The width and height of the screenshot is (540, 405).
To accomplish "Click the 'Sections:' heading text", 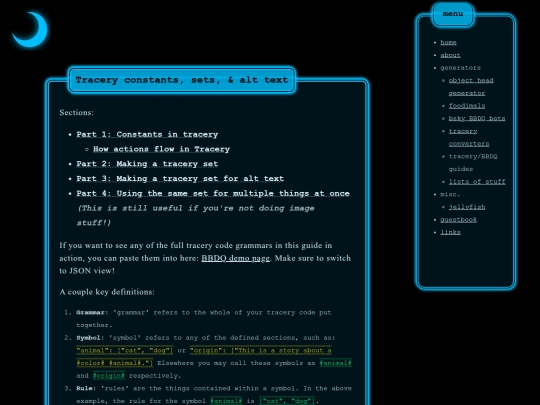I will [x=76, y=113].
